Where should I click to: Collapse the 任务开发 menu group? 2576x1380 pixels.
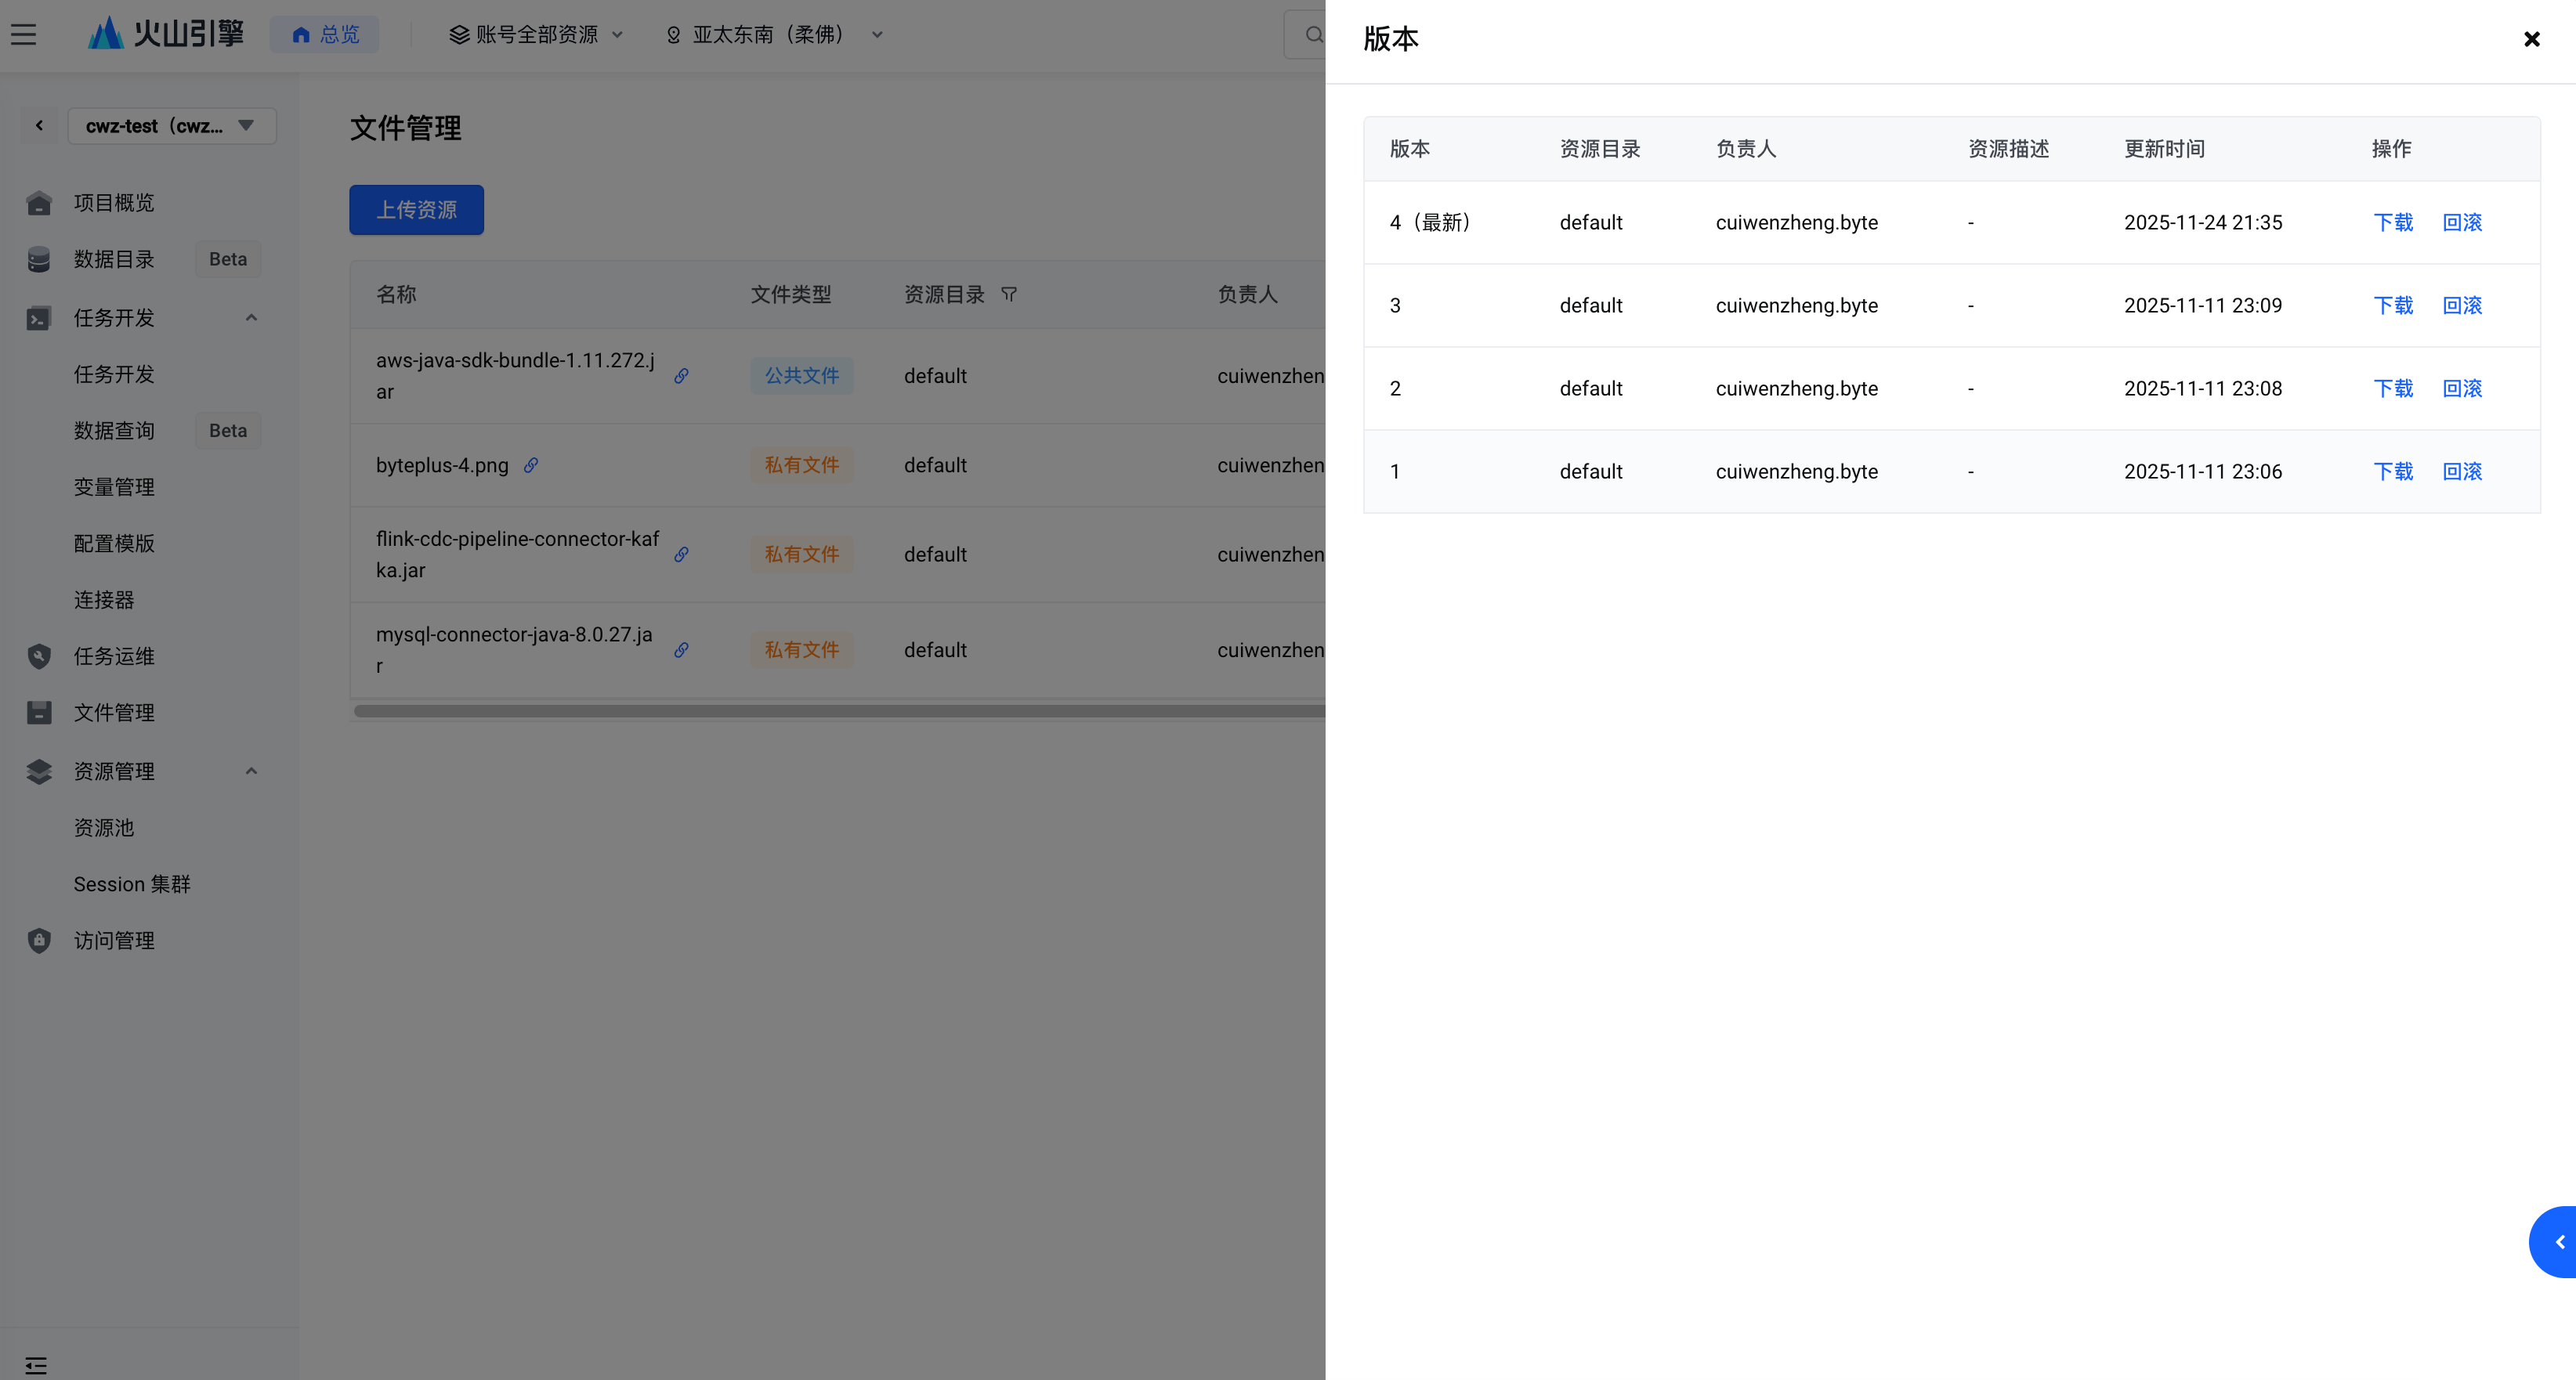click(x=251, y=318)
